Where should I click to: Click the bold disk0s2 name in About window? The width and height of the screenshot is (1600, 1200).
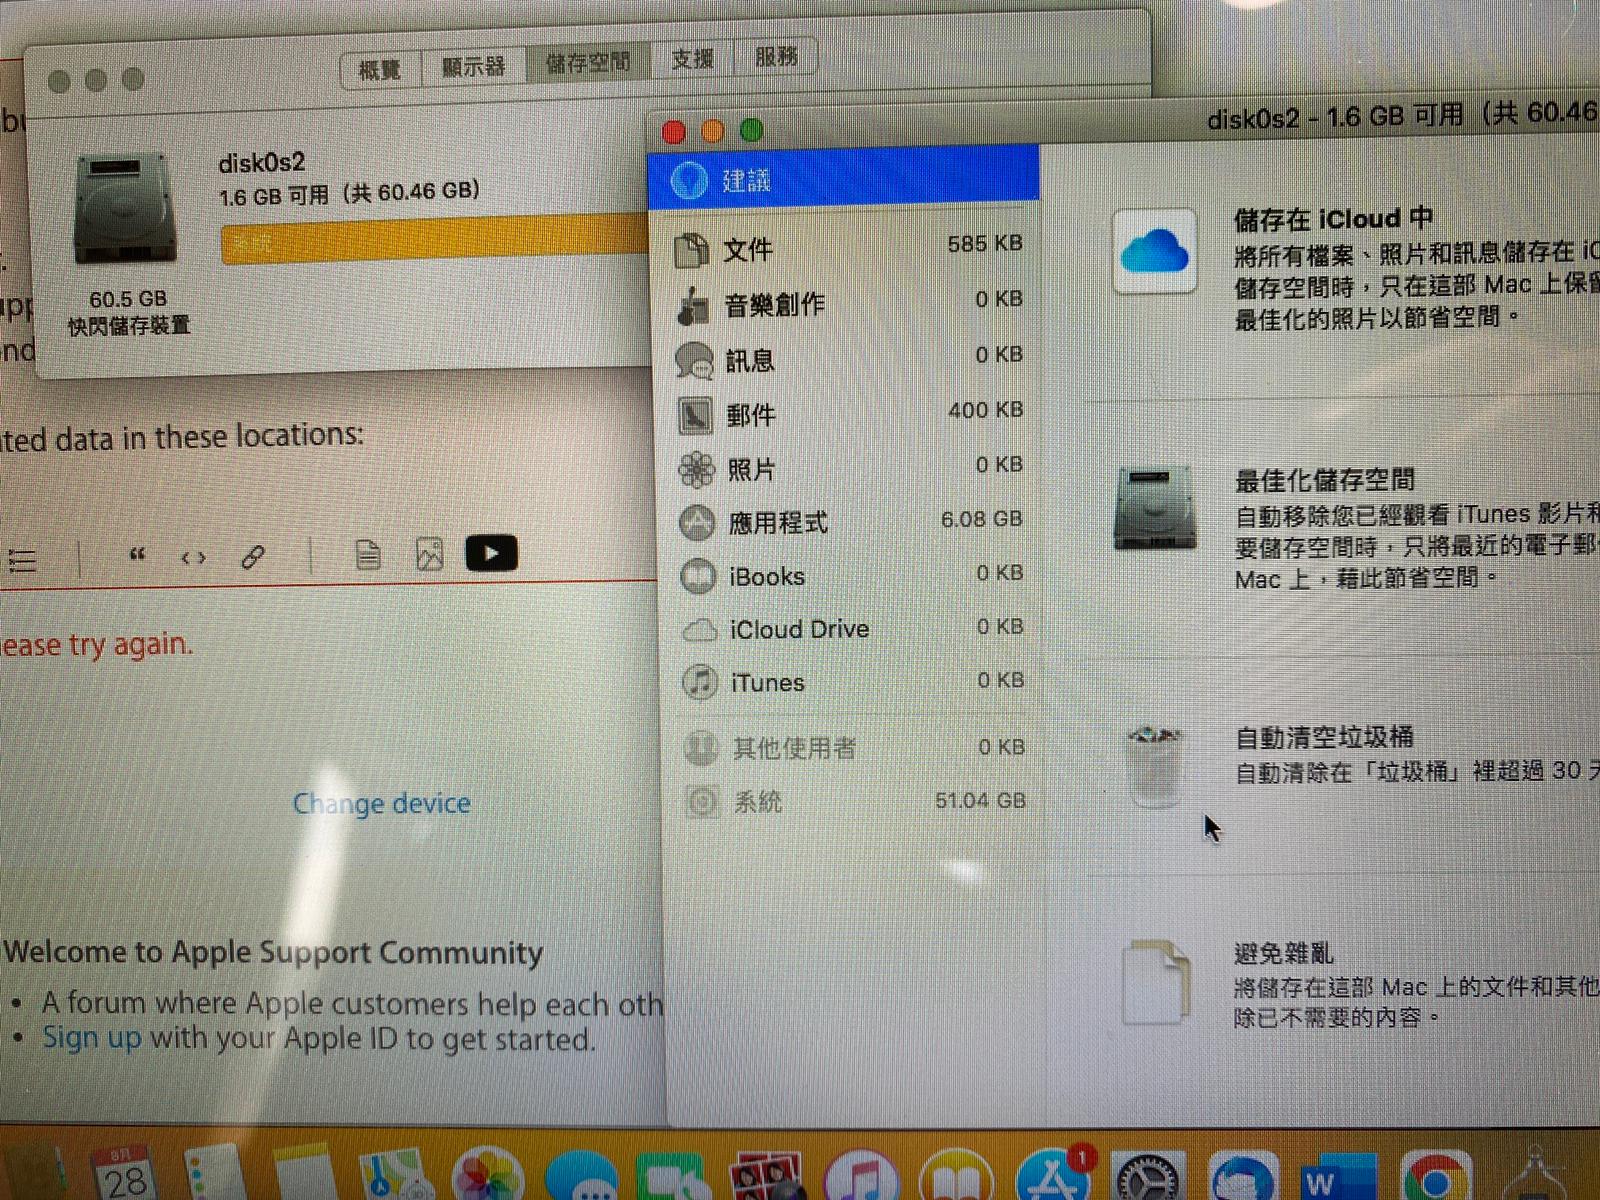click(x=262, y=162)
